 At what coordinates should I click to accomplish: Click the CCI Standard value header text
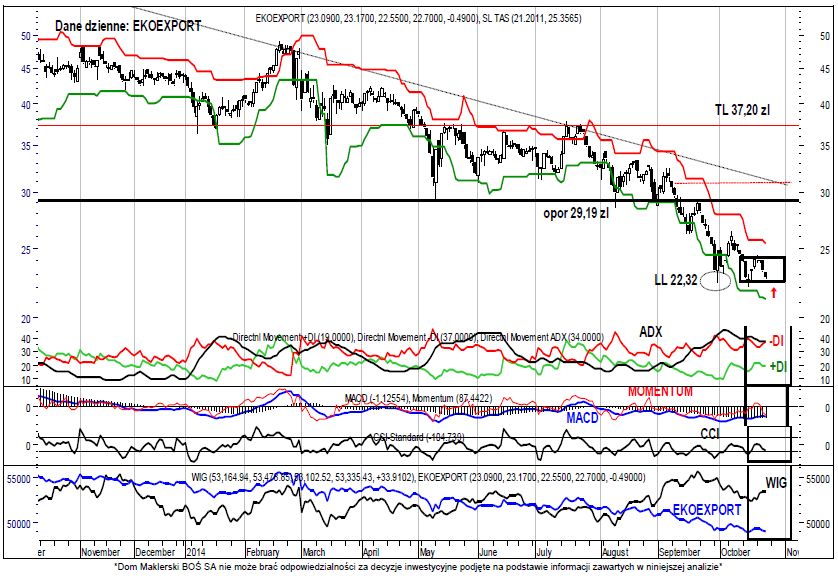tap(418, 437)
